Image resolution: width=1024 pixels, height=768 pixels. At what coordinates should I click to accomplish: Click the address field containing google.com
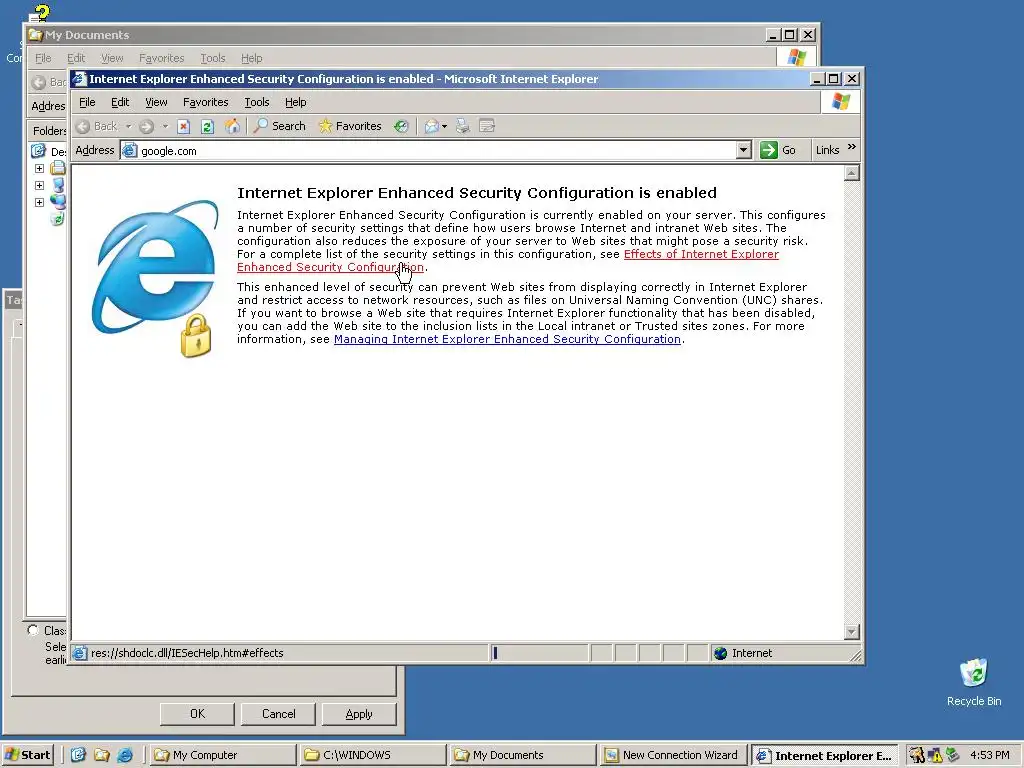click(438, 151)
